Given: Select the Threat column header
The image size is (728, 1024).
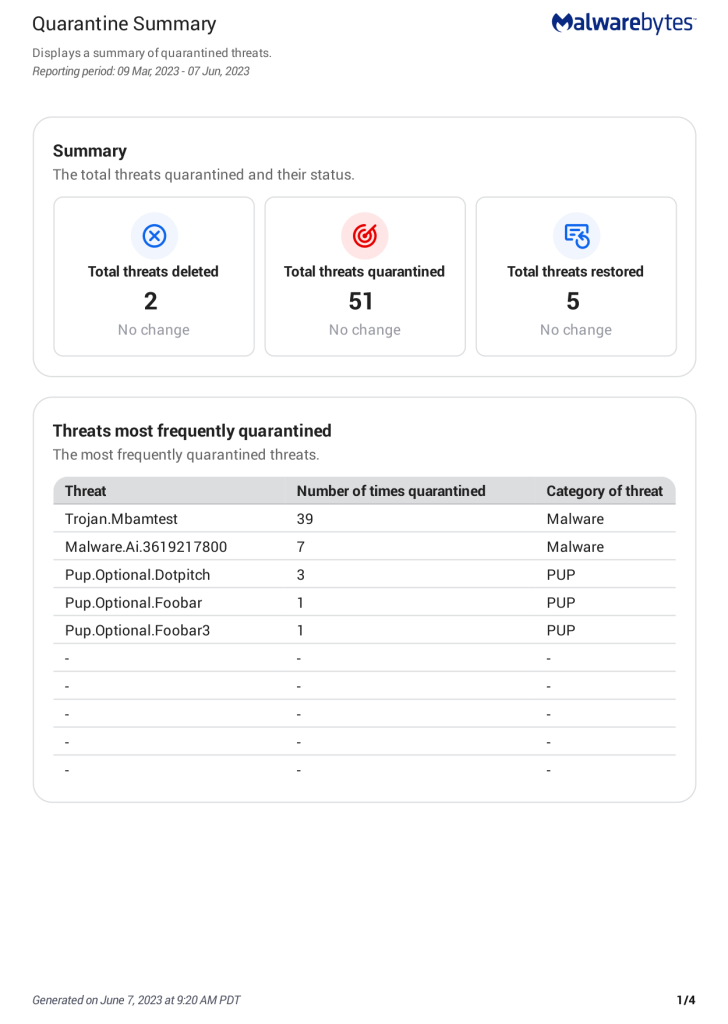Looking at the screenshot, I should (86, 491).
